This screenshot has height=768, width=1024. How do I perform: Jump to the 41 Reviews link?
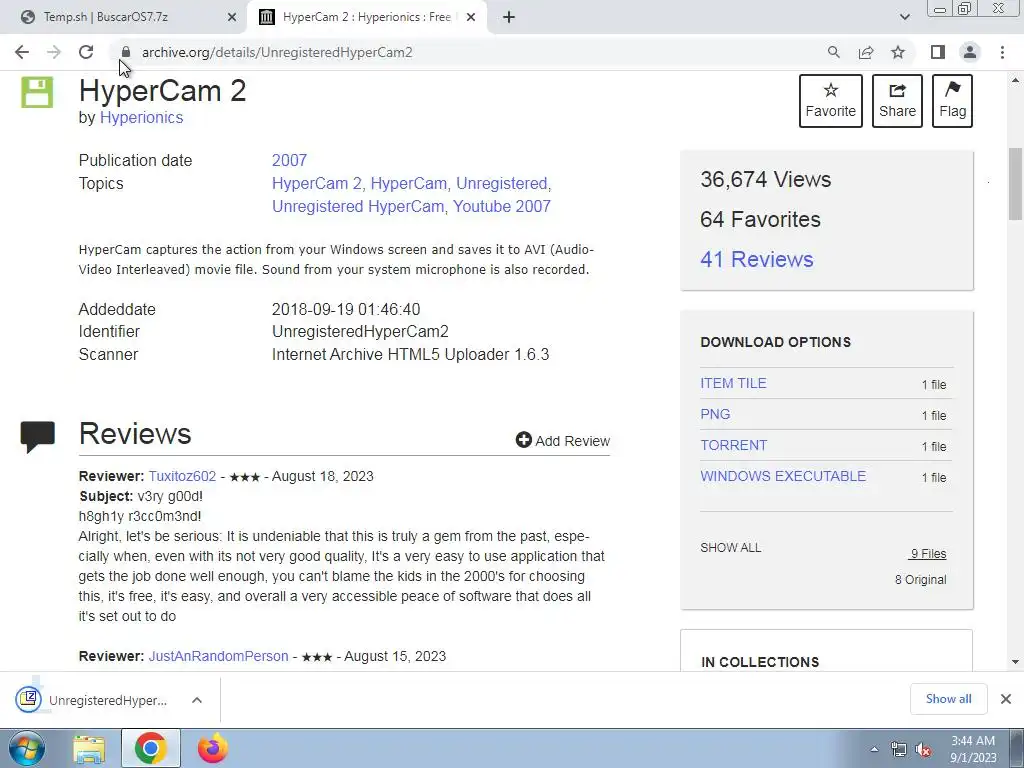[756, 259]
